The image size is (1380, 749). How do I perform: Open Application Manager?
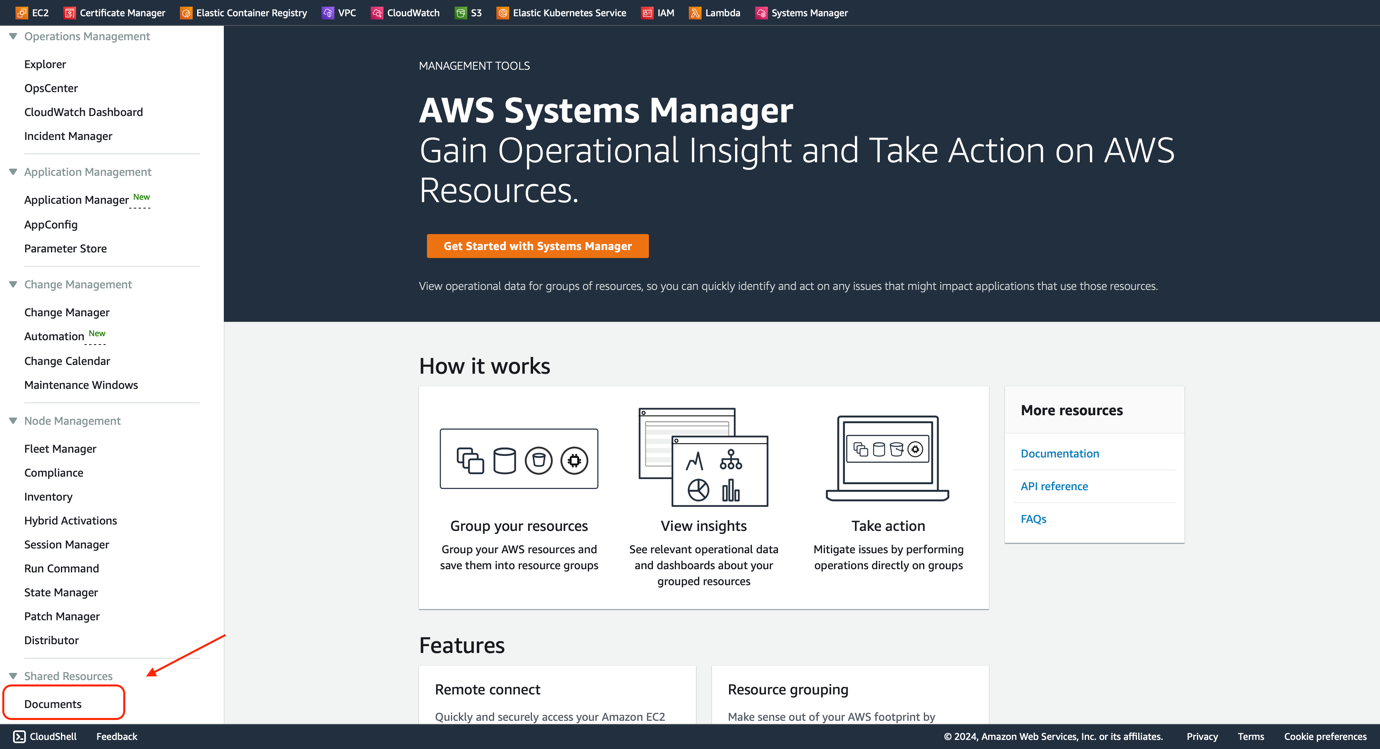click(76, 200)
